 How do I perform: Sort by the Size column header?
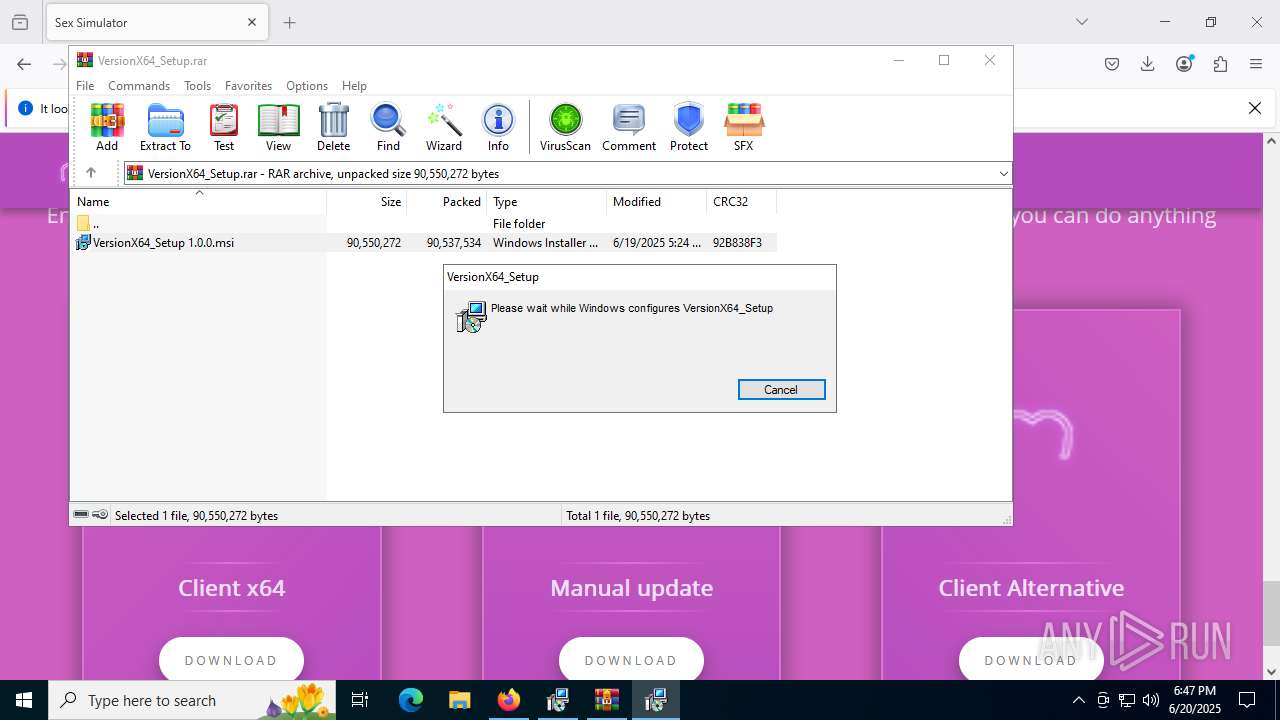(x=366, y=202)
